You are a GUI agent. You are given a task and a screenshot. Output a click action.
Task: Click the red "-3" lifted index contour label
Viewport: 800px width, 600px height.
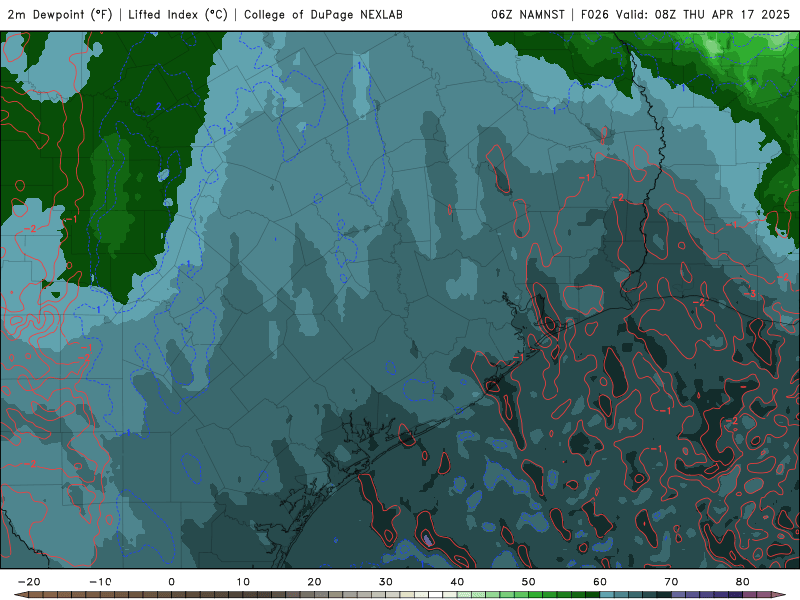[x=749, y=294]
